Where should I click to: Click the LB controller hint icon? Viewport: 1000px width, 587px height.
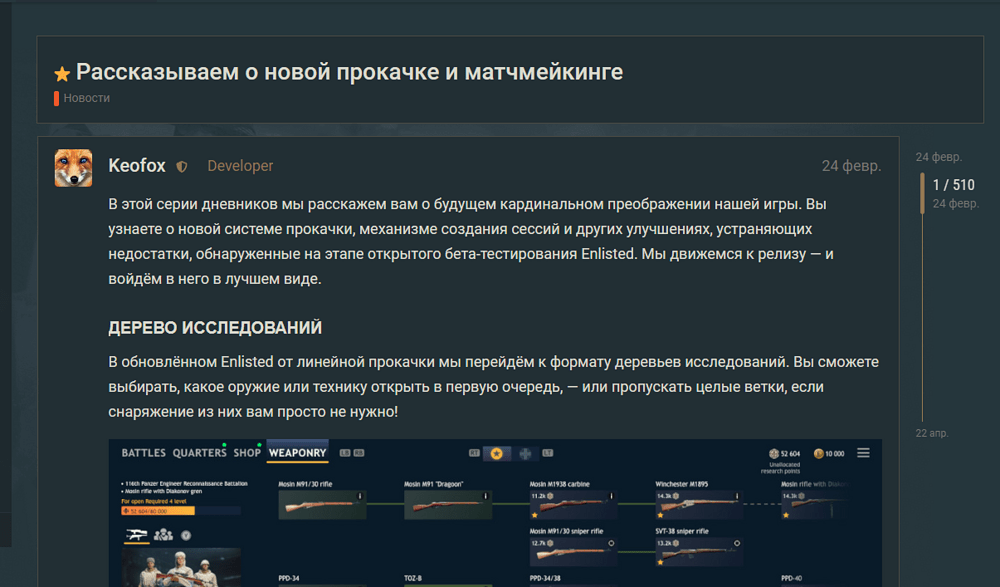(345, 453)
